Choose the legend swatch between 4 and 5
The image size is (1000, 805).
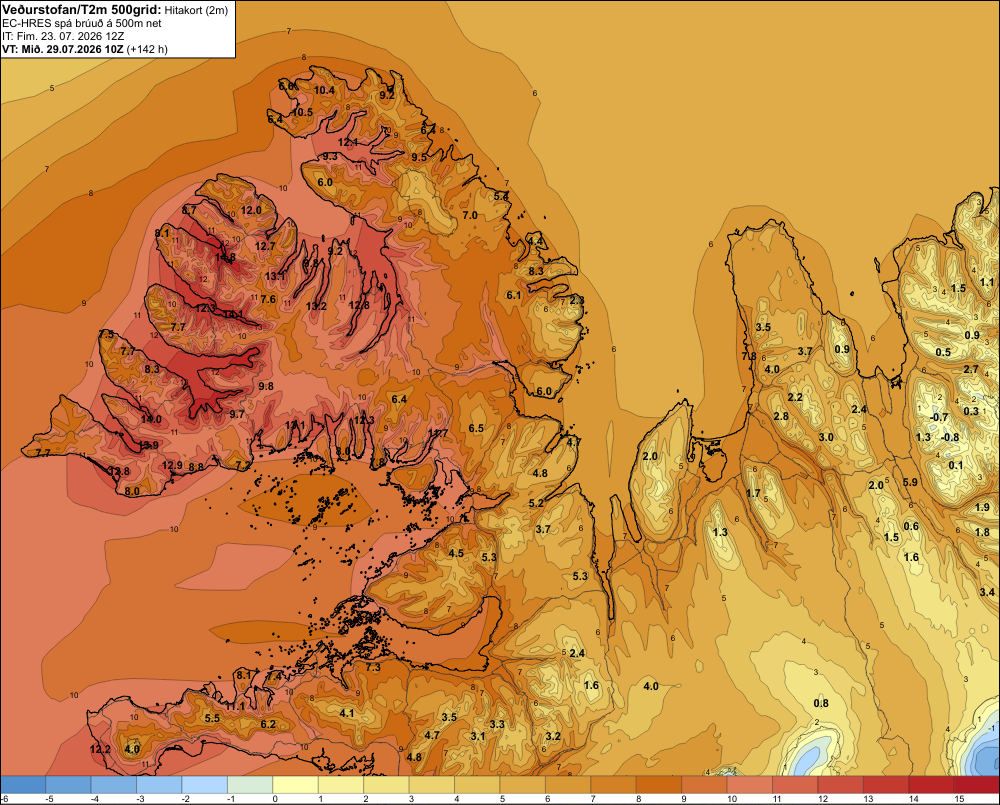tap(477, 784)
